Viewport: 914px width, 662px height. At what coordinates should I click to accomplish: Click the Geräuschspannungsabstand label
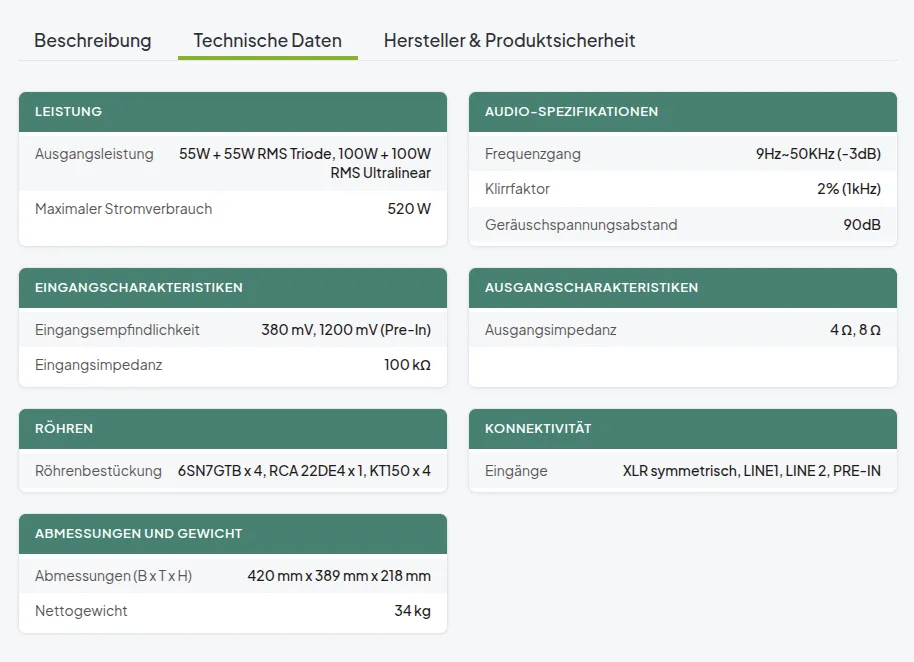point(581,225)
